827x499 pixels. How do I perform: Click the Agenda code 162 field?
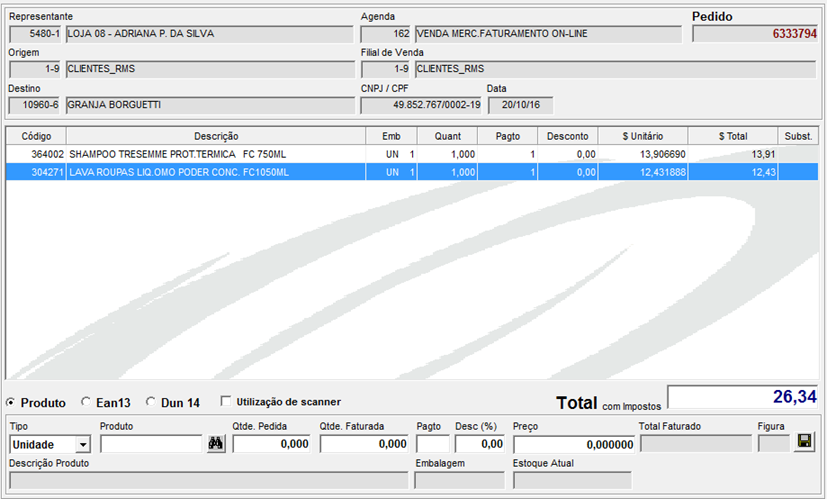tap(386, 34)
